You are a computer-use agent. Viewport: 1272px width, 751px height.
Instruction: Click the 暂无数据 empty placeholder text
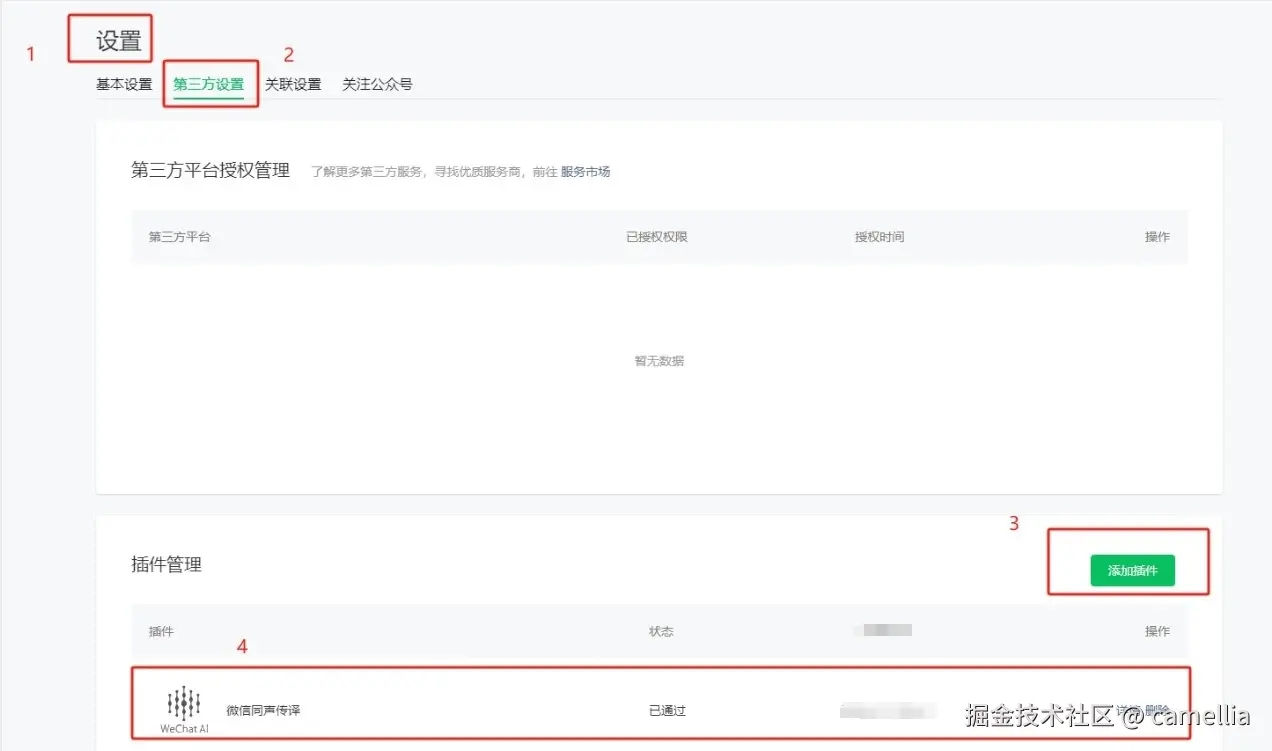click(x=659, y=361)
